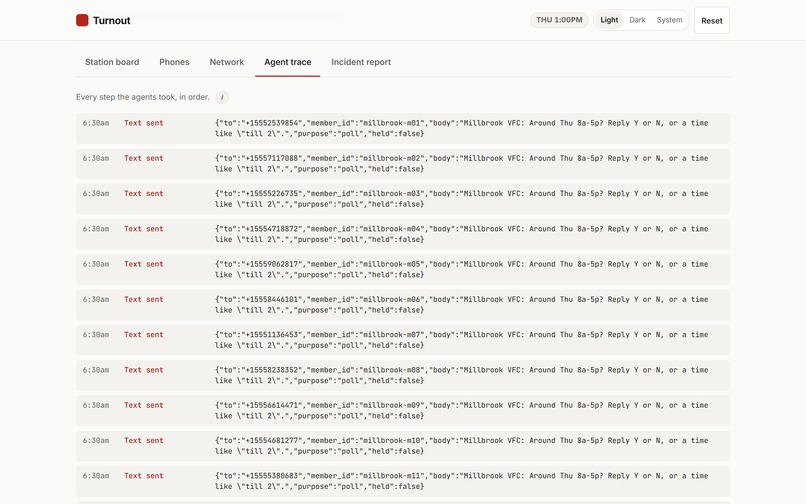Select the trace row for millbrook-m03
The height and width of the screenshot is (504, 806).
pyautogui.click(x=402, y=199)
